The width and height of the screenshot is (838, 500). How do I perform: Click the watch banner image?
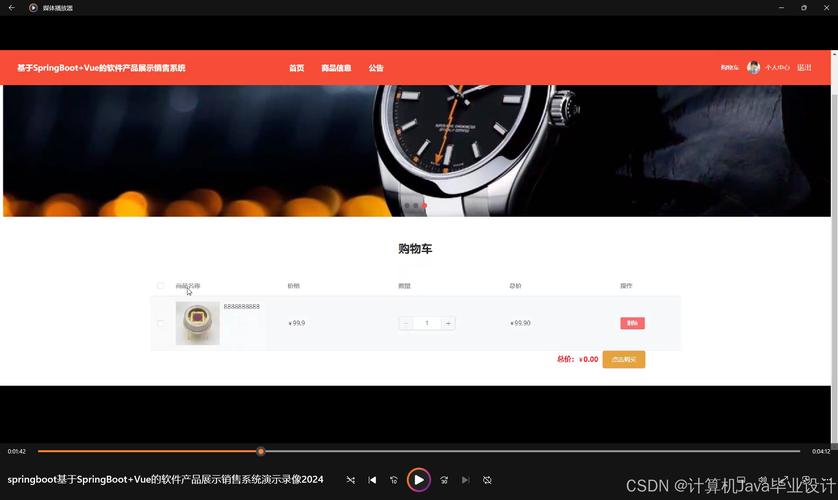pyautogui.click(x=417, y=151)
